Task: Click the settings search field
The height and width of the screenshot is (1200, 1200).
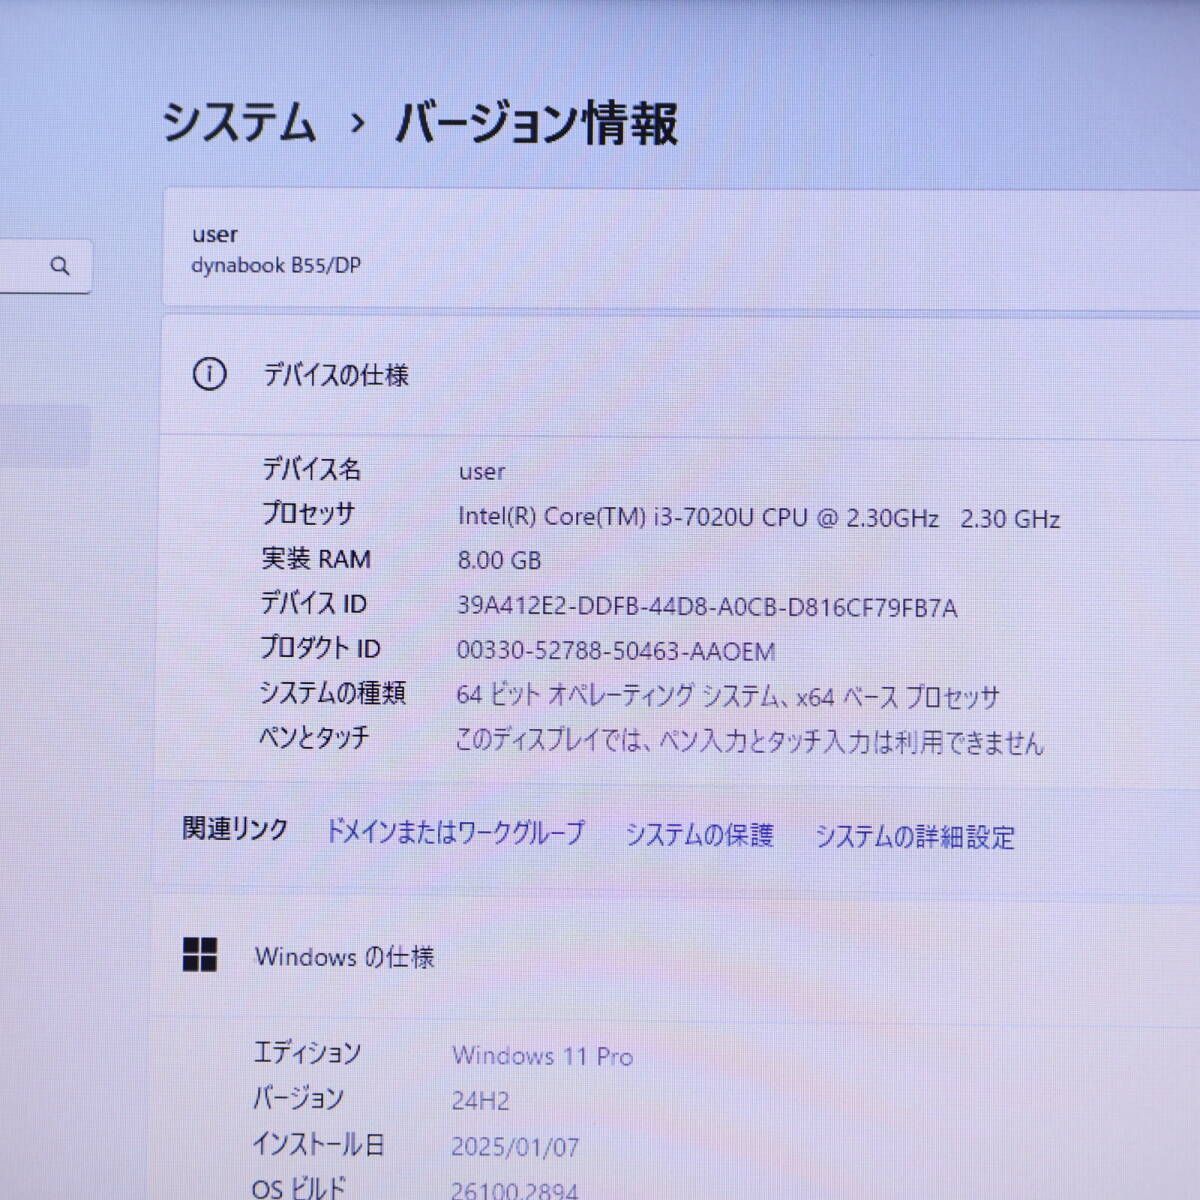Action: point(45,266)
